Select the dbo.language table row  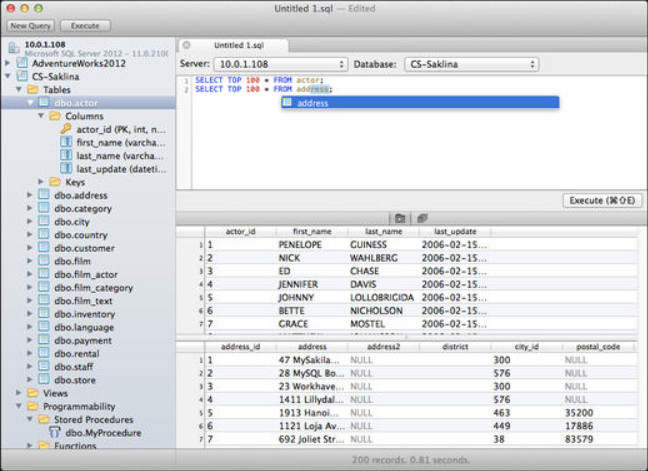click(88, 327)
